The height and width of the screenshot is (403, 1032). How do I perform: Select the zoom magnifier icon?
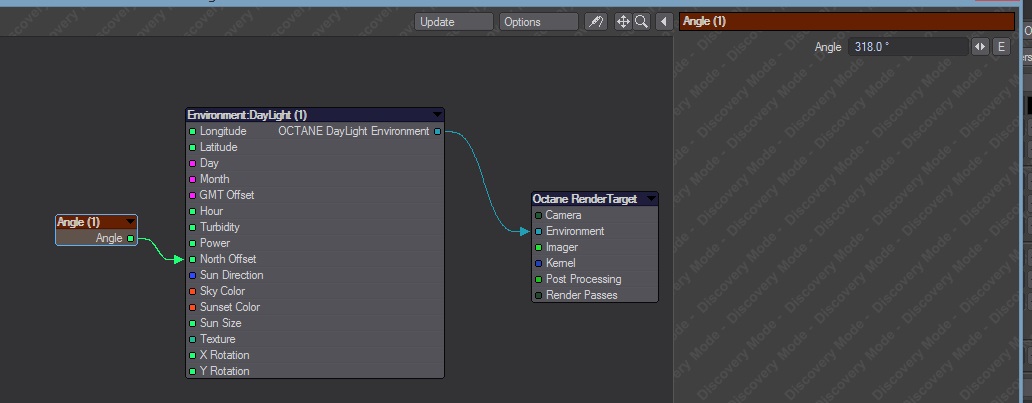pos(641,22)
